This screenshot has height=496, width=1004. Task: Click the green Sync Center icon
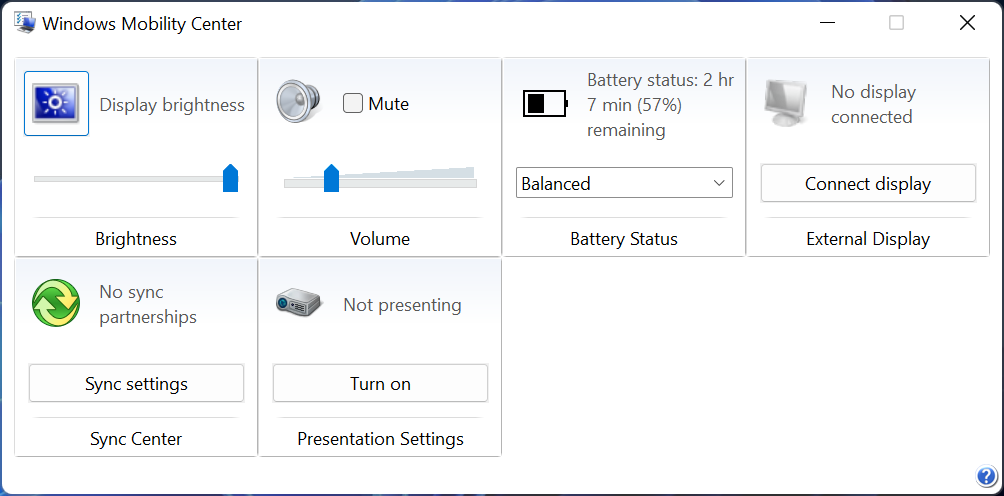click(x=56, y=304)
